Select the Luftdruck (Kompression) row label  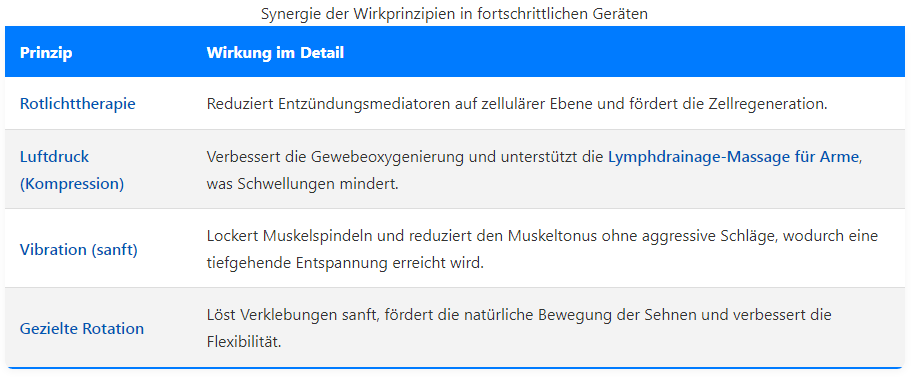pos(72,170)
